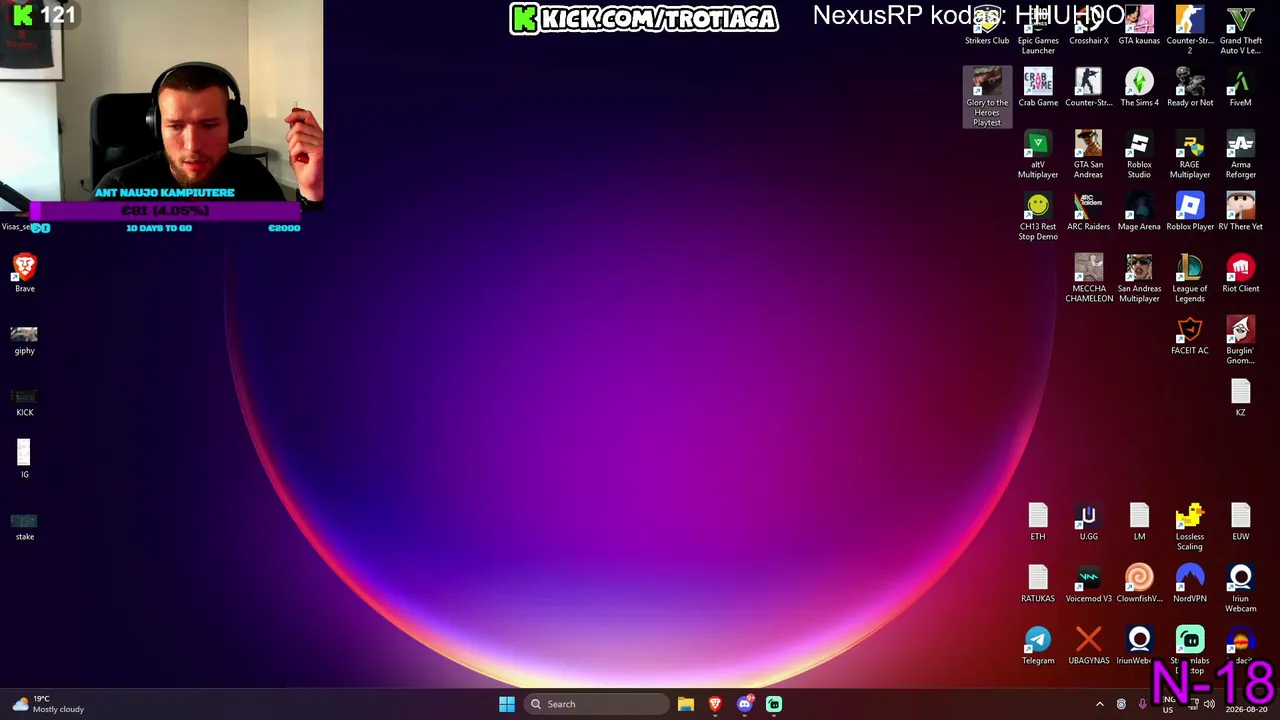
Task: Select the CH13 Rest Stop Demo icon
Action: (x=1038, y=217)
